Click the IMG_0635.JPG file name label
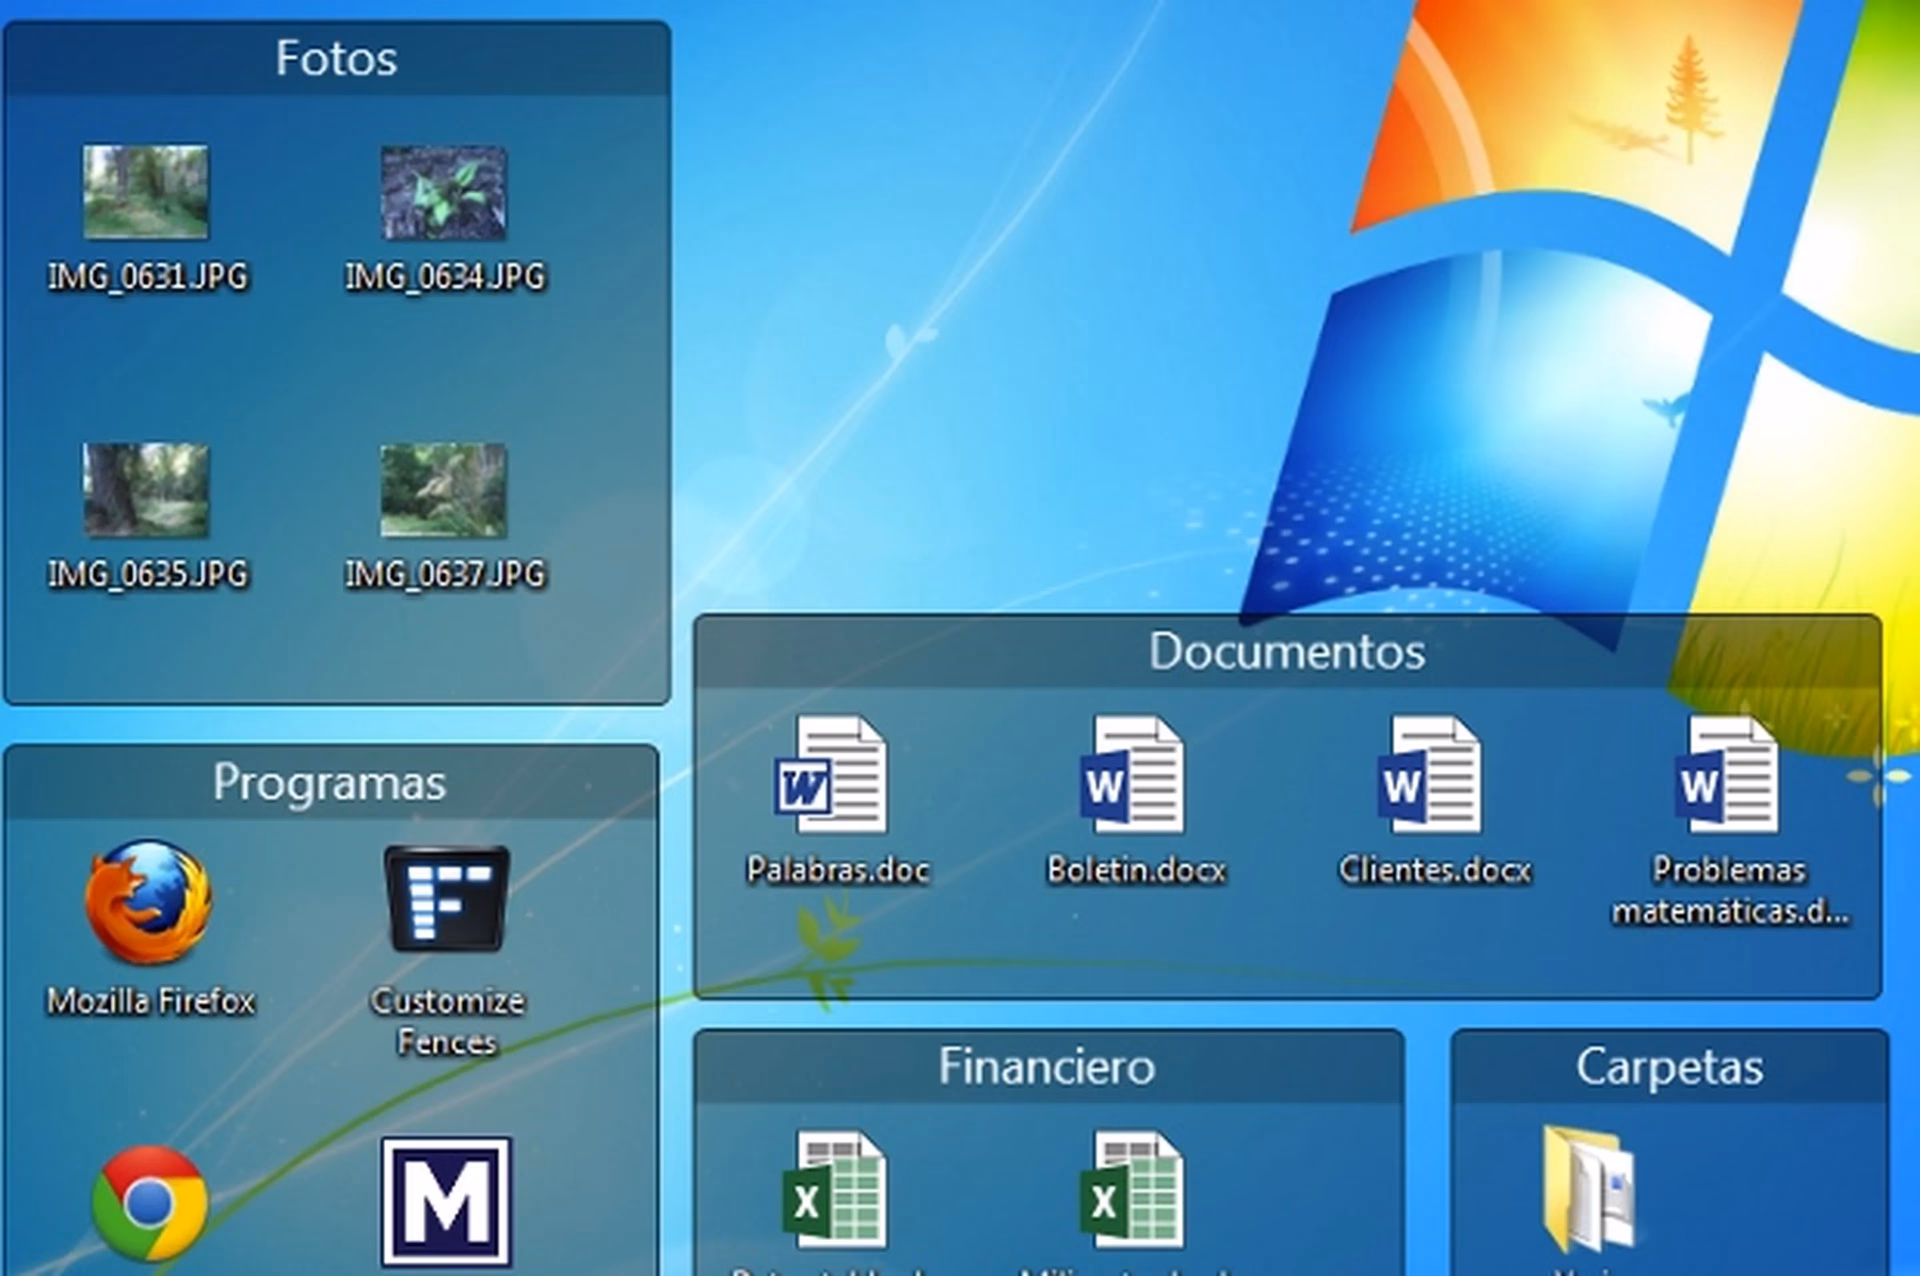1920x1276 pixels. (148, 574)
